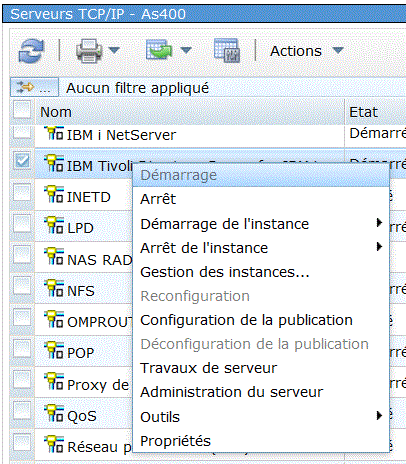Click the NFS server icon
Viewport: 406px width, 464px height.
point(54,288)
